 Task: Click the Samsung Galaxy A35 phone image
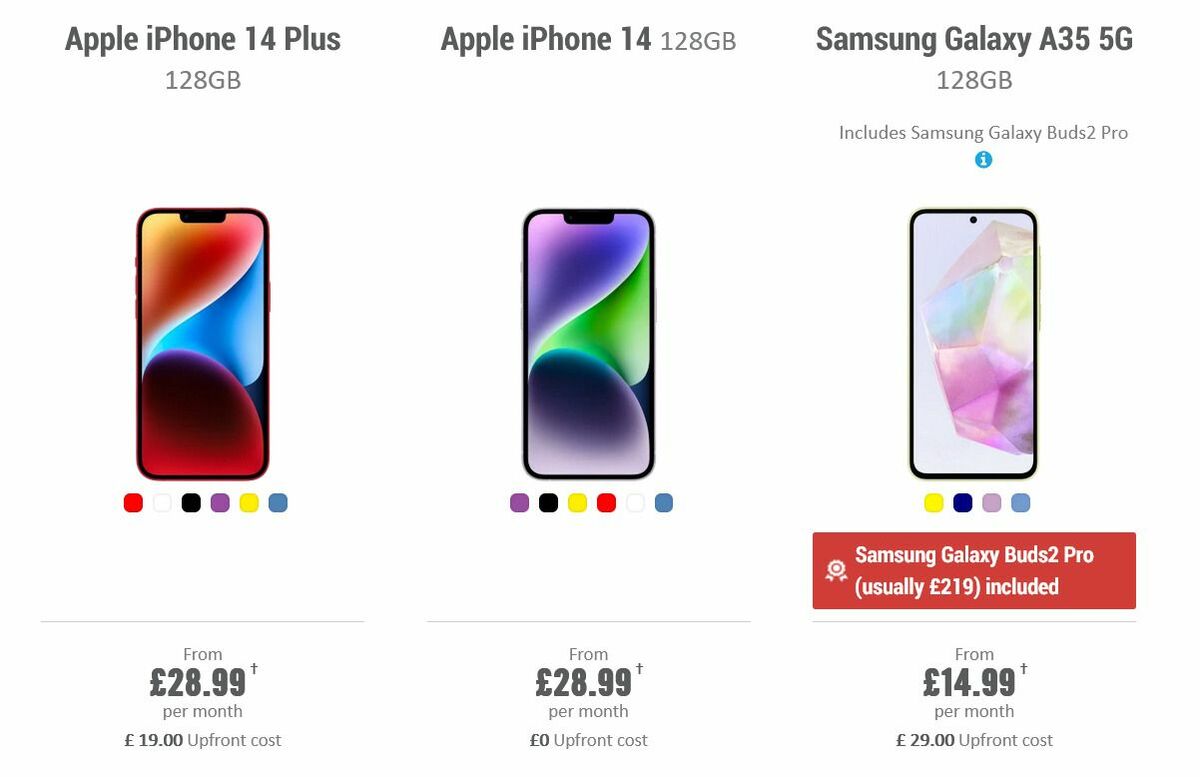(974, 343)
